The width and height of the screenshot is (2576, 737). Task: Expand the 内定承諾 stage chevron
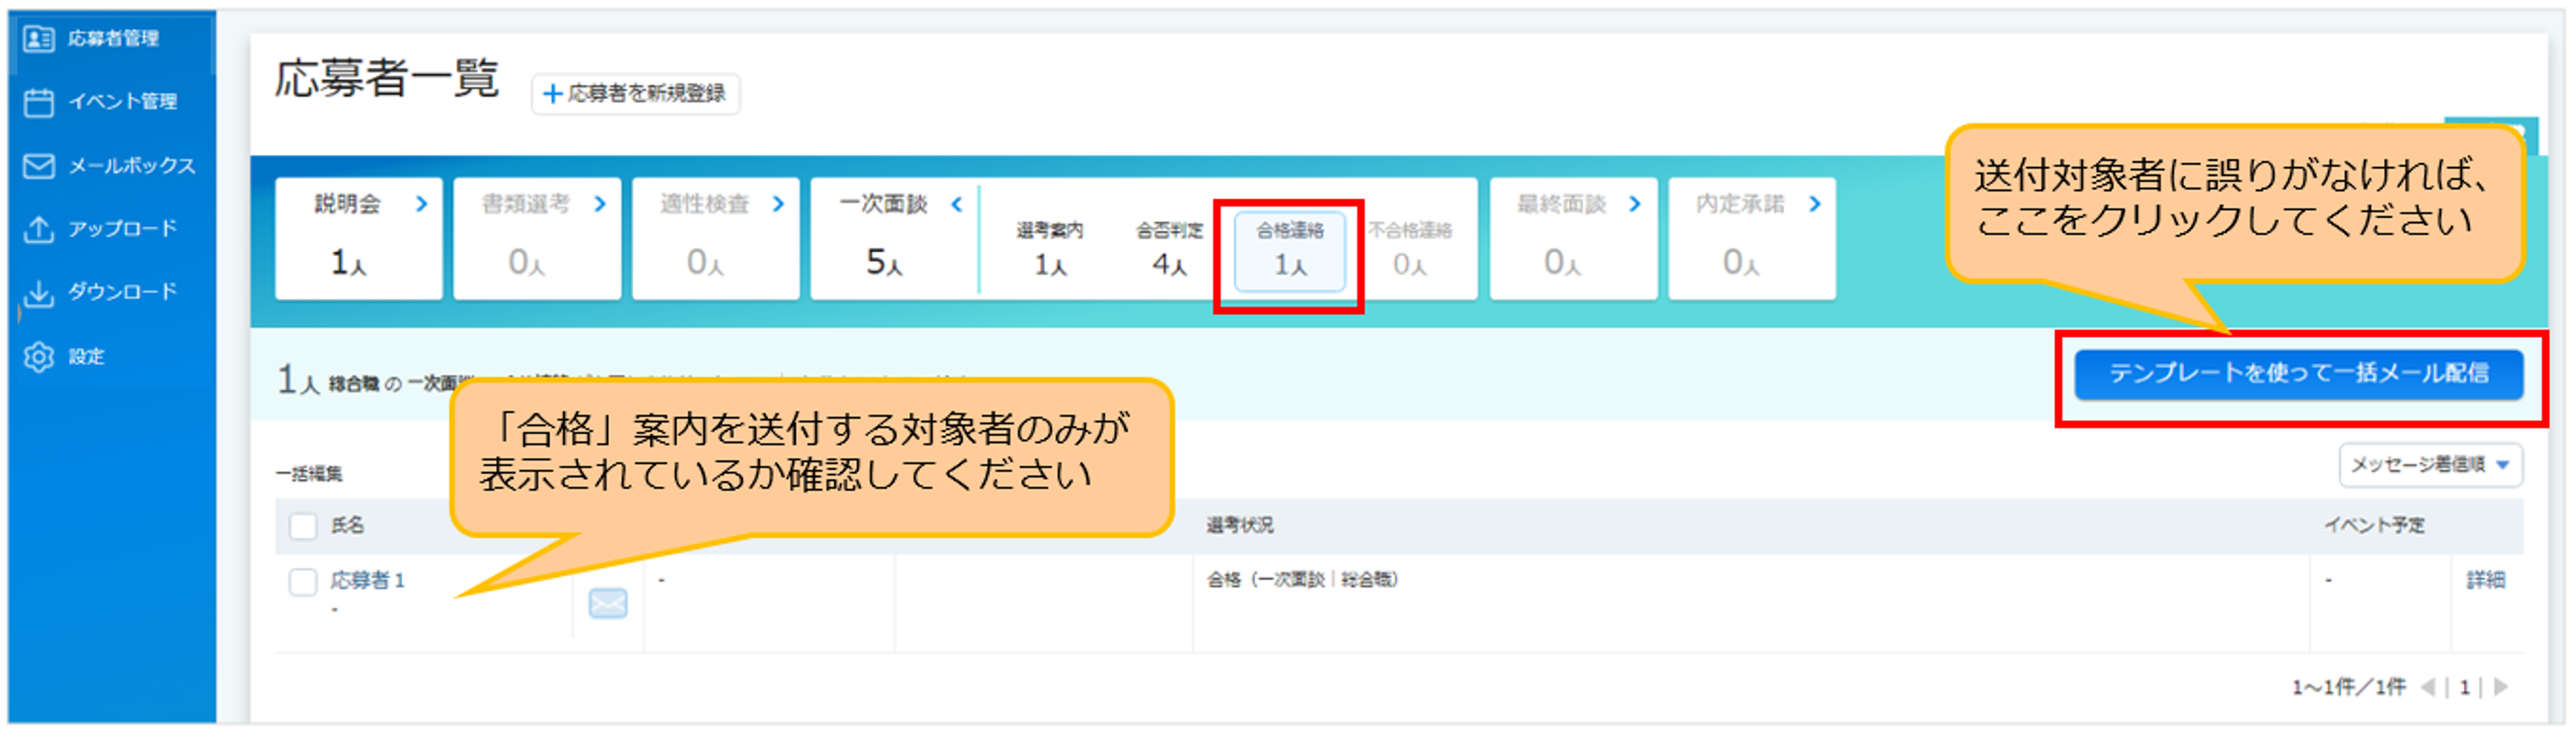pos(1815,204)
